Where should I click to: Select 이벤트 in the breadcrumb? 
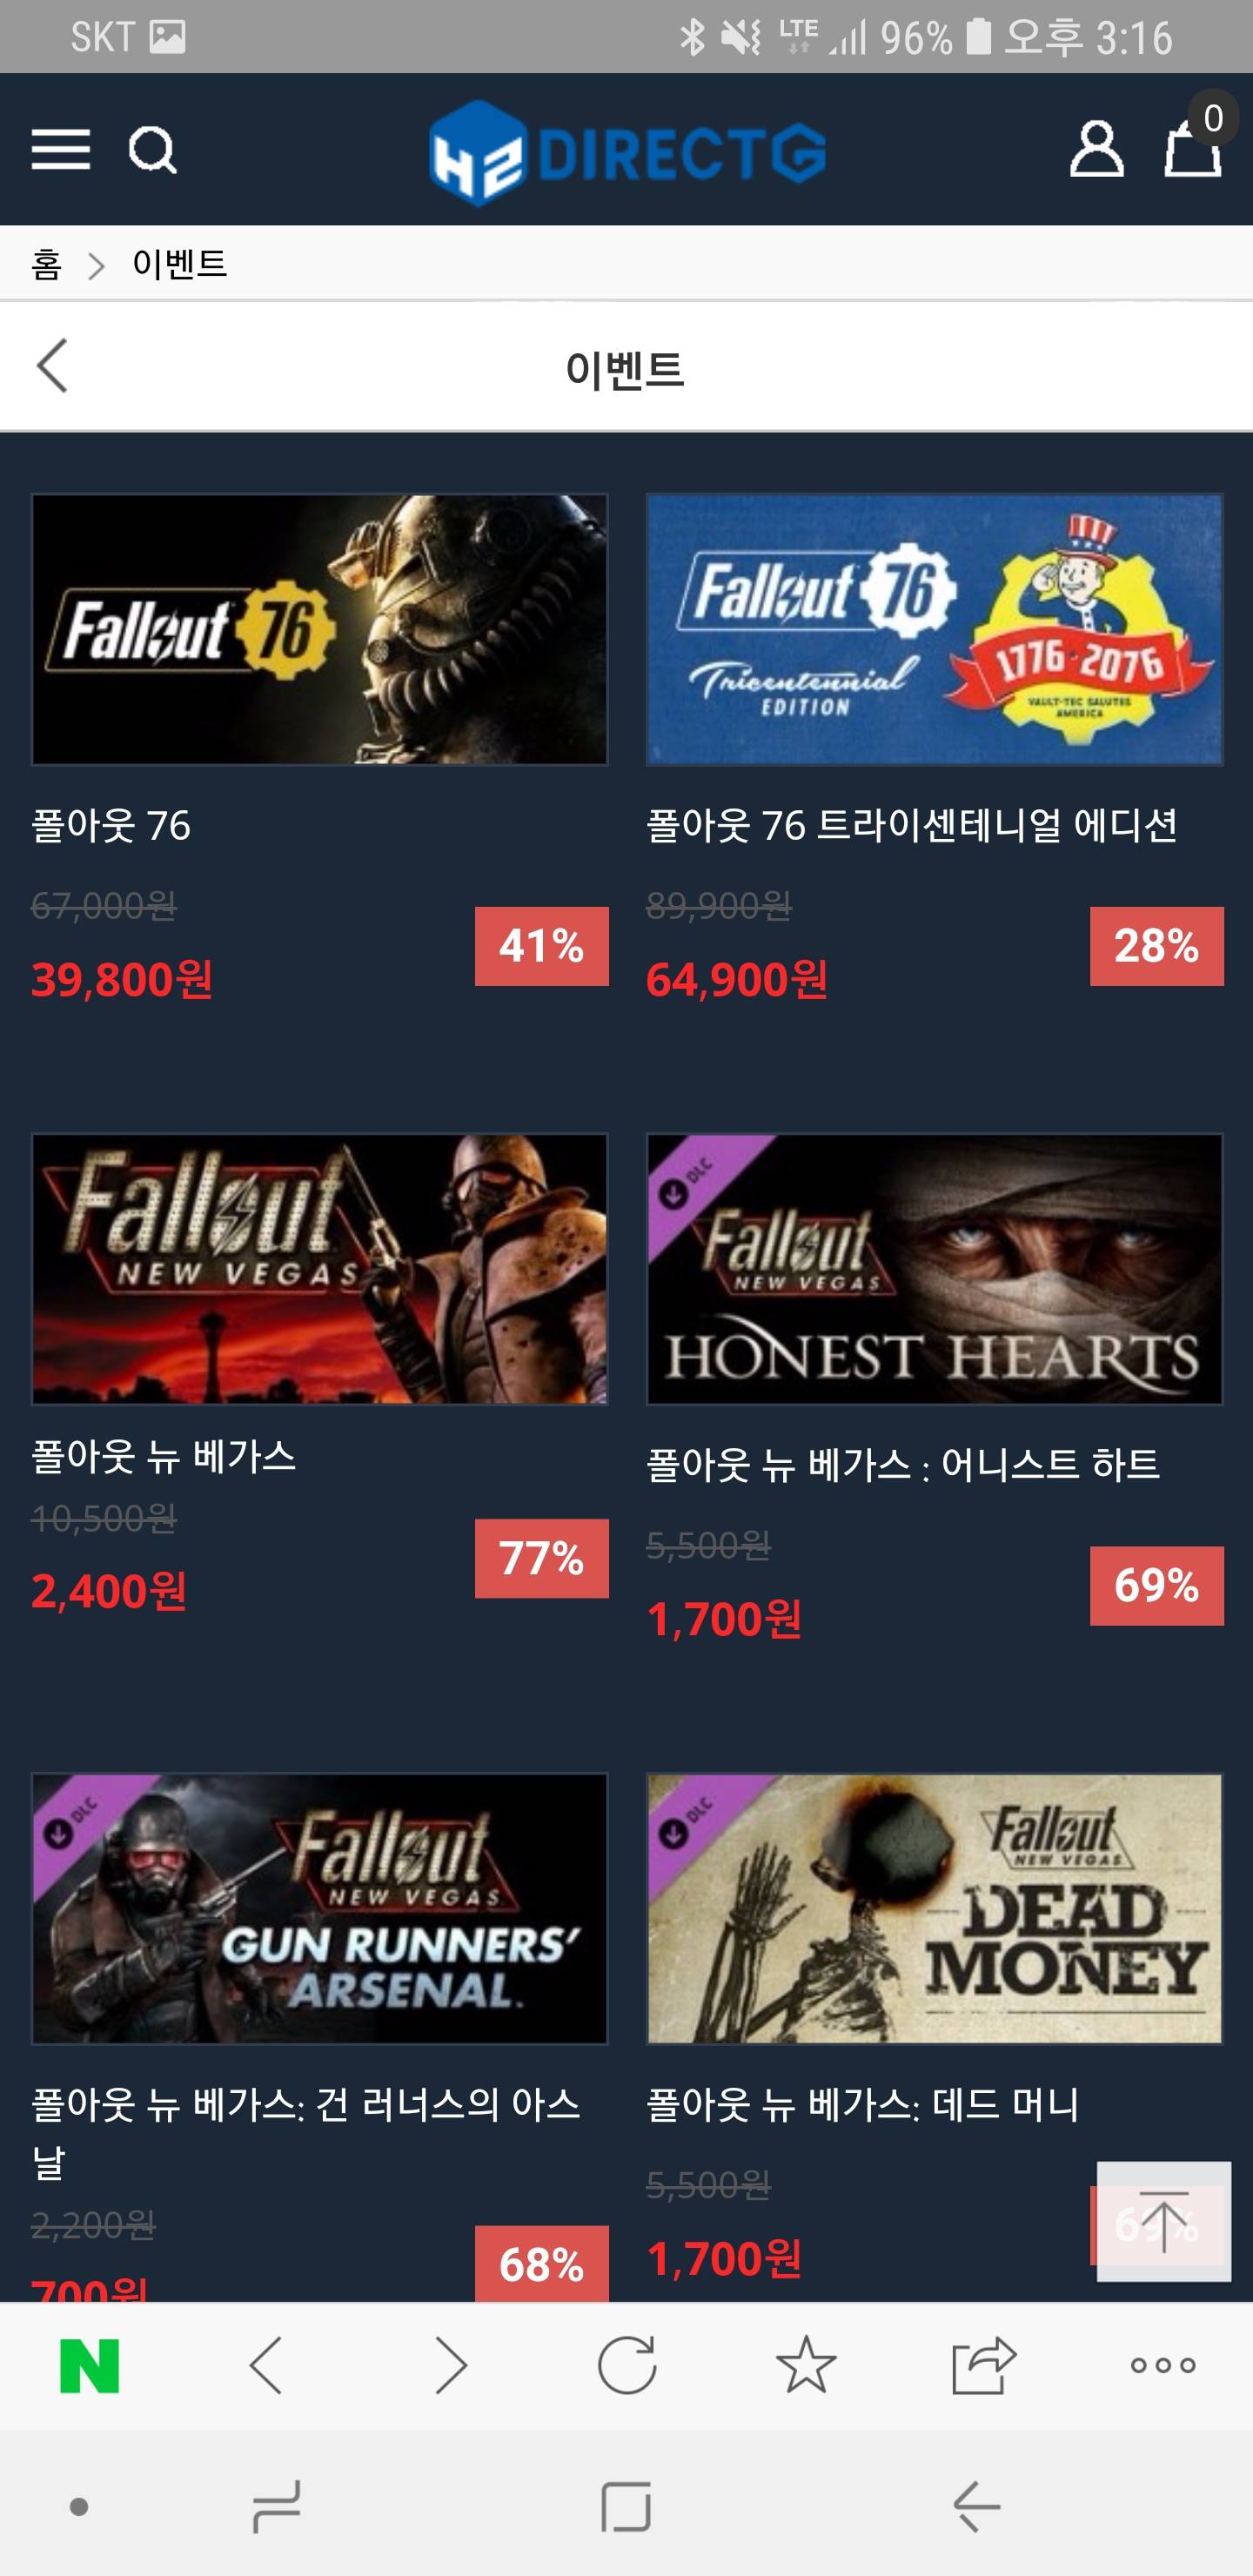coord(180,264)
